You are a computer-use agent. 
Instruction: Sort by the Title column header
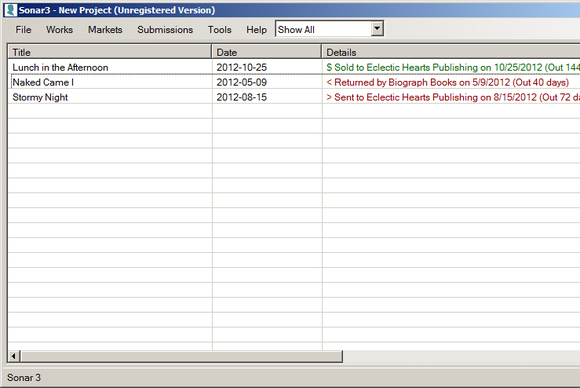110,52
